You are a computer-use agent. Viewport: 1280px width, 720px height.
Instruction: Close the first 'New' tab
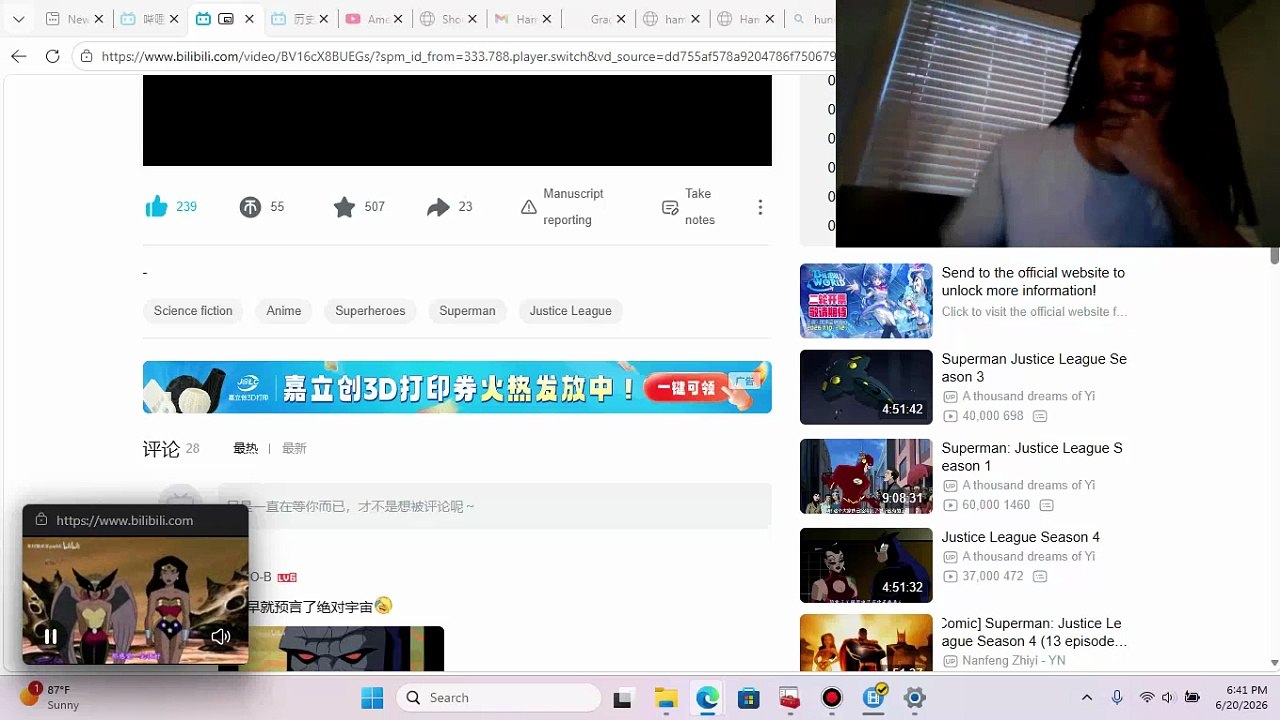[x=101, y=19]
